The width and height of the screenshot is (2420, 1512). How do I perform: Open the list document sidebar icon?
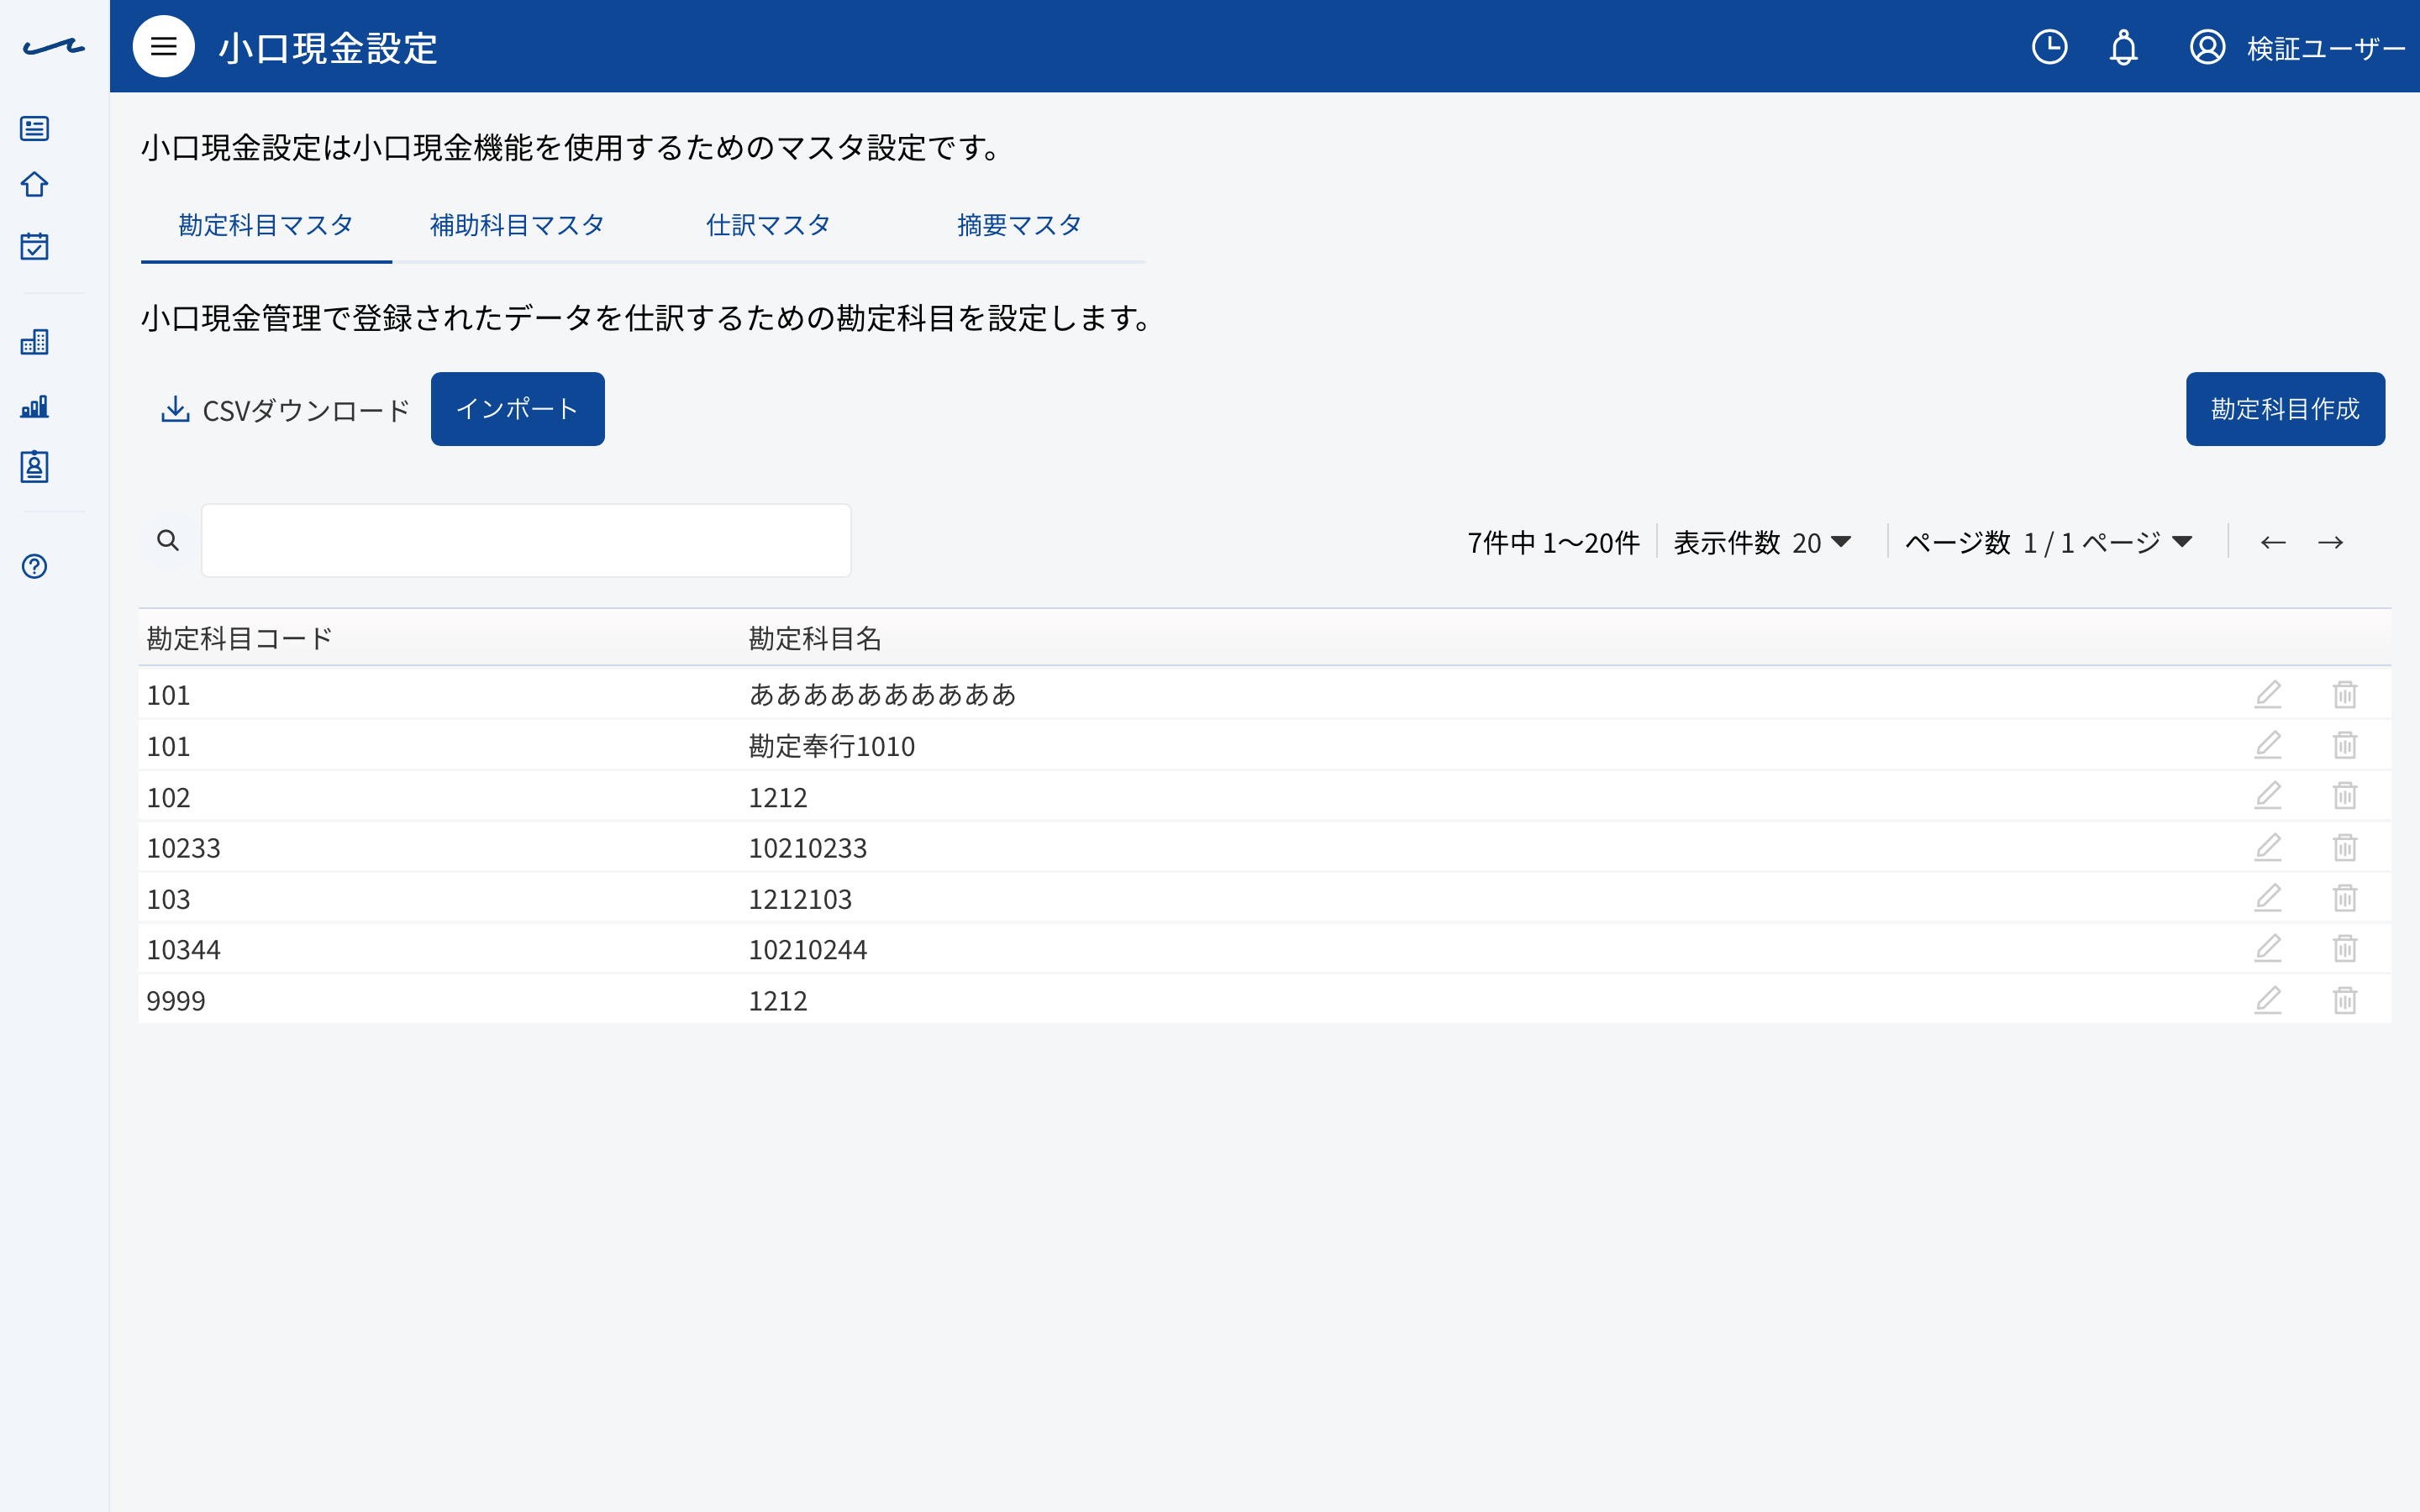click(35, 128)
